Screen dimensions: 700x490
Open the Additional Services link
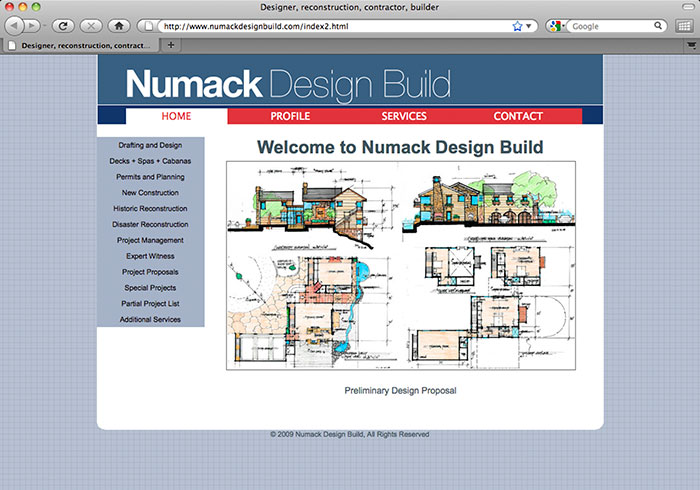pyautogui.click(x=150, y=320)
